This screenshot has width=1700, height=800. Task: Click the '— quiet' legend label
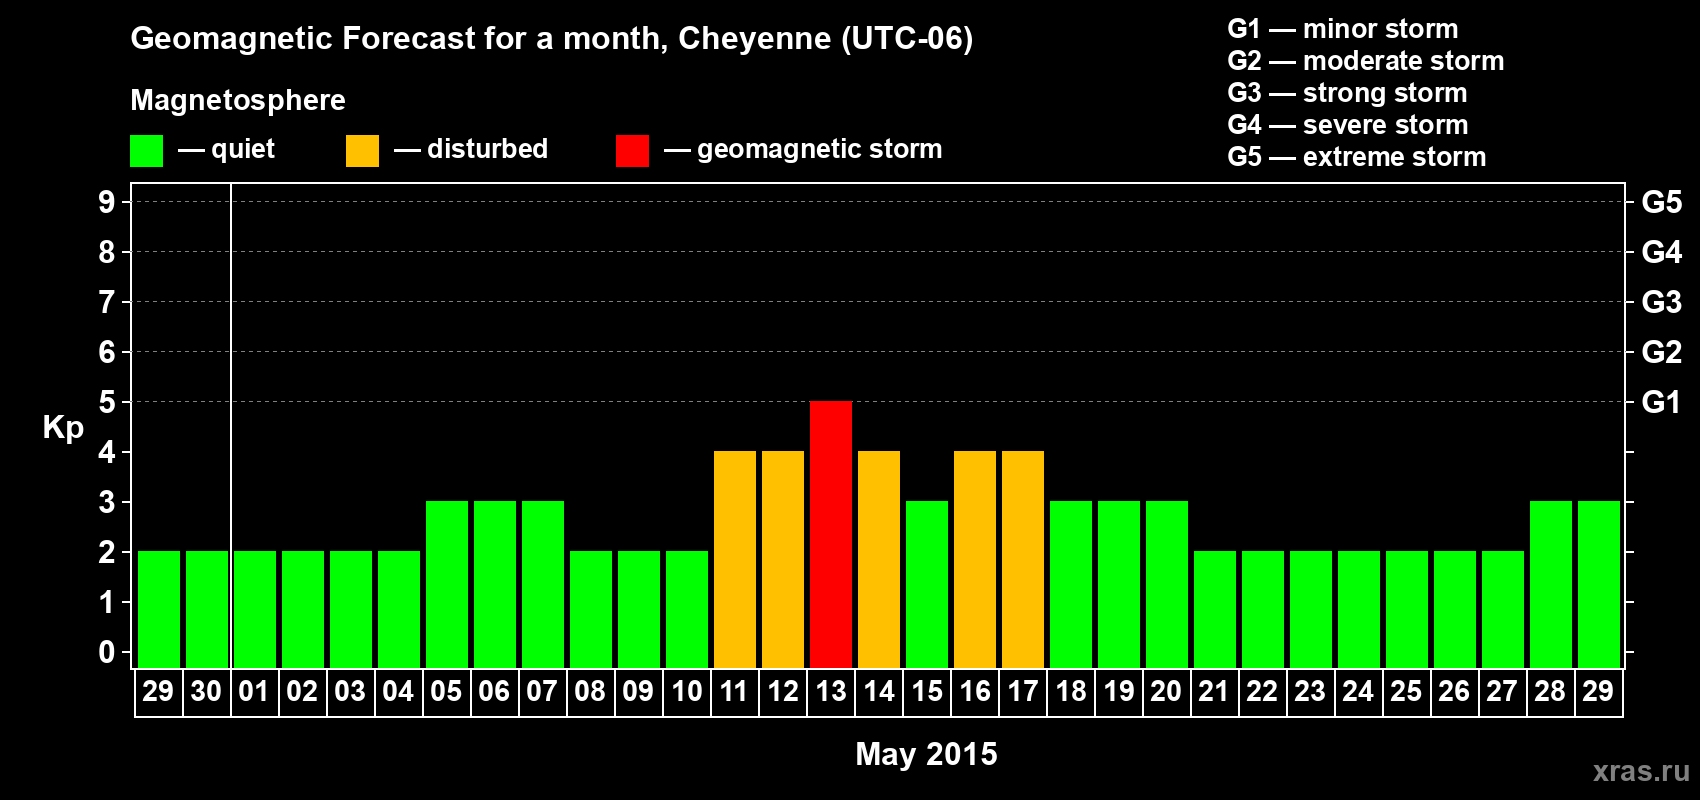(226, 149)
